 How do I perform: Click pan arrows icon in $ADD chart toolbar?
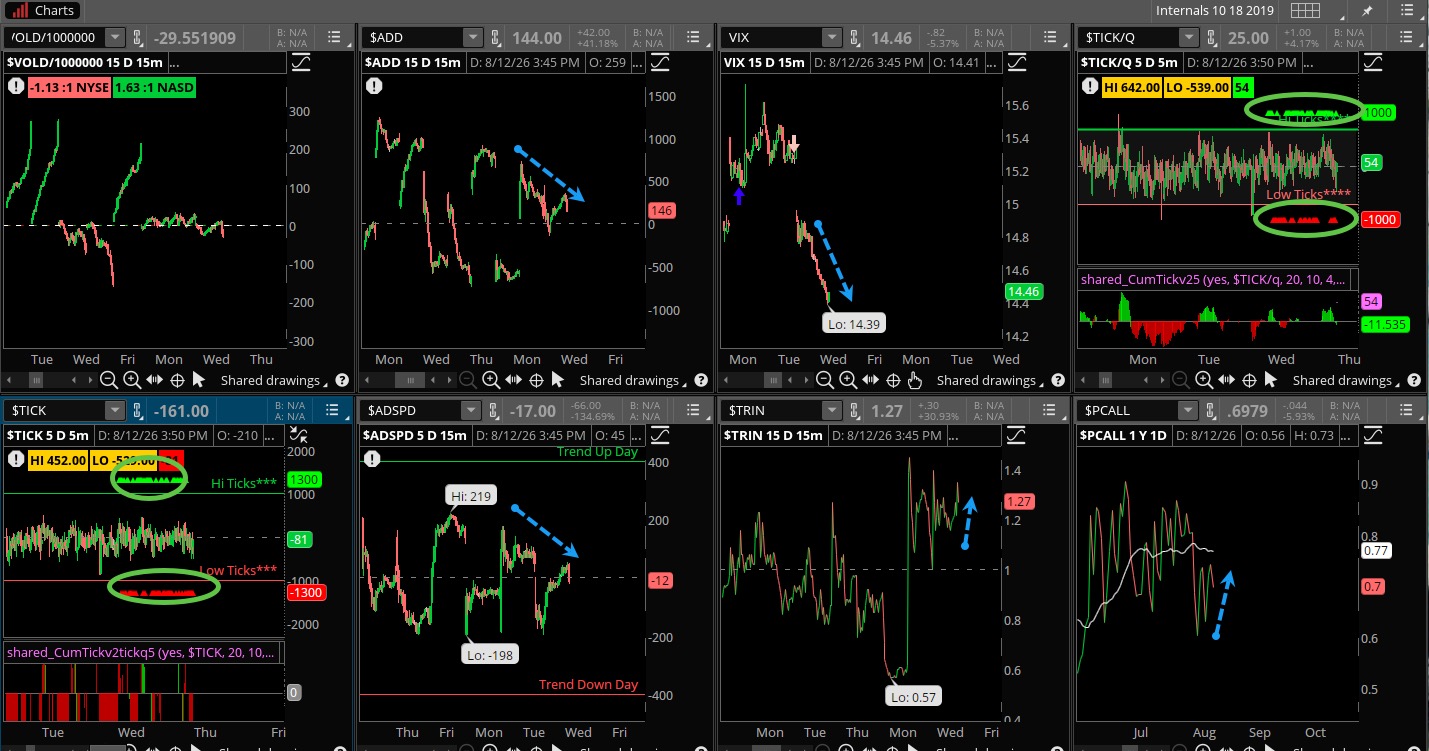(514, 380)
